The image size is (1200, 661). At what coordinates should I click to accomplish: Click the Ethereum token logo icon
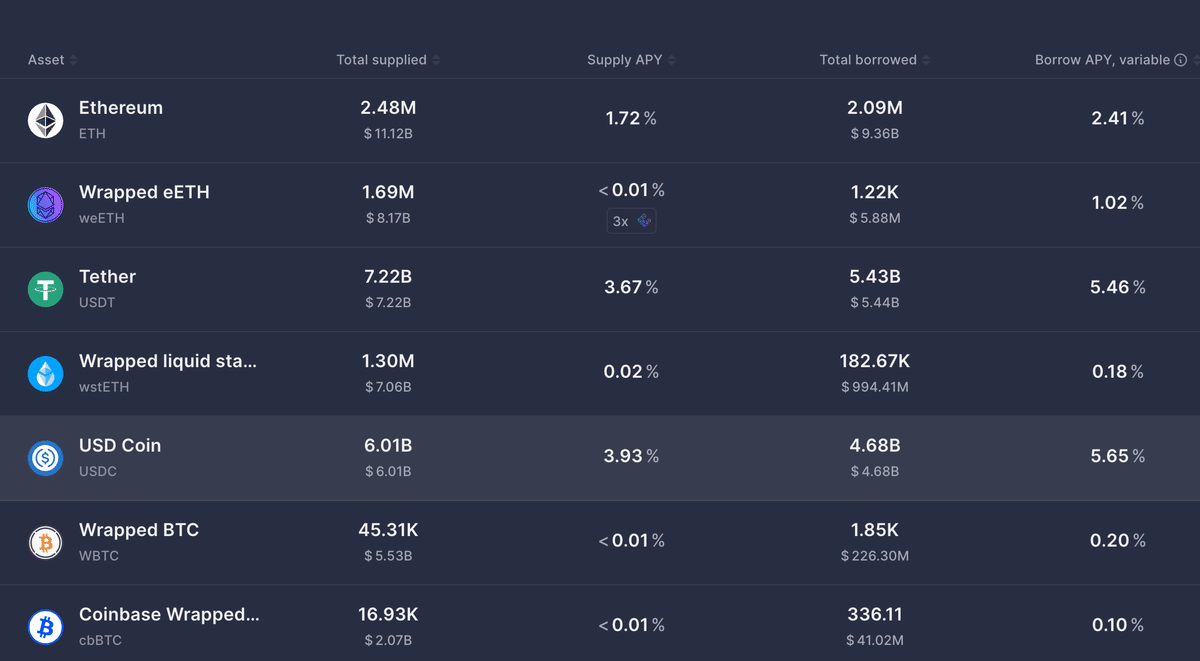[x=45, y=120]
